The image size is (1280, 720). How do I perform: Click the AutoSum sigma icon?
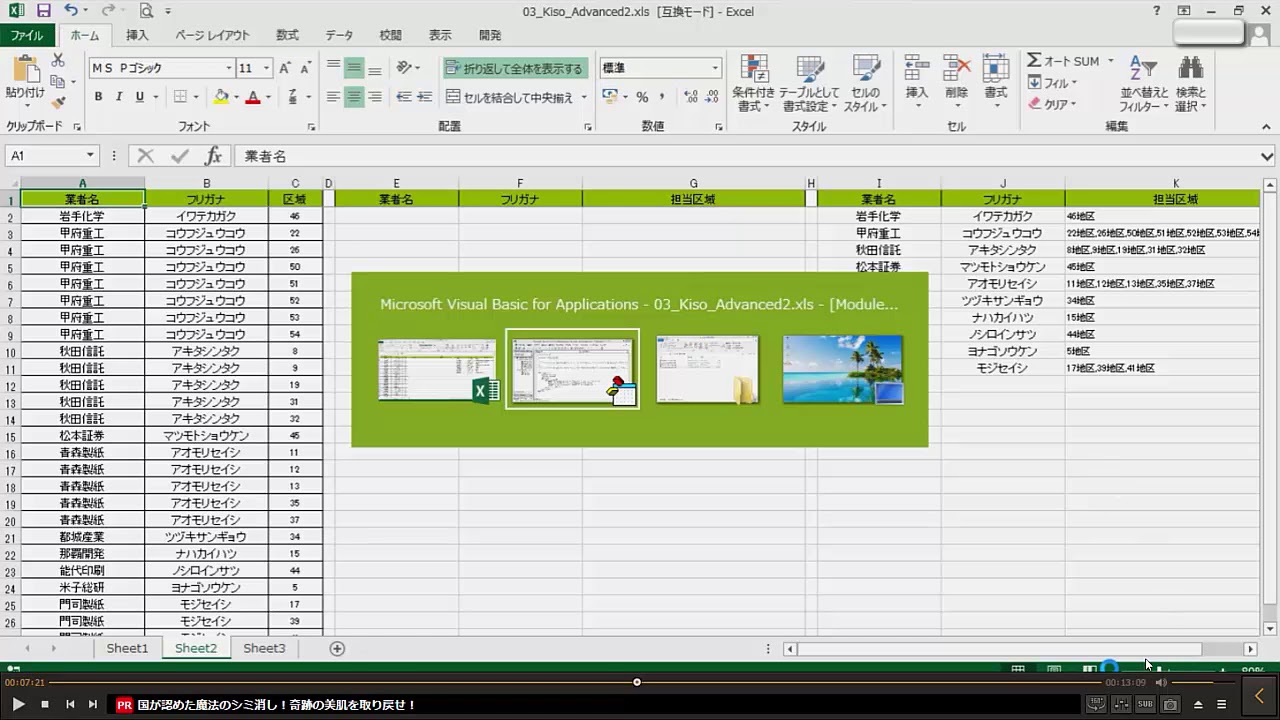tap(1035, 61)
